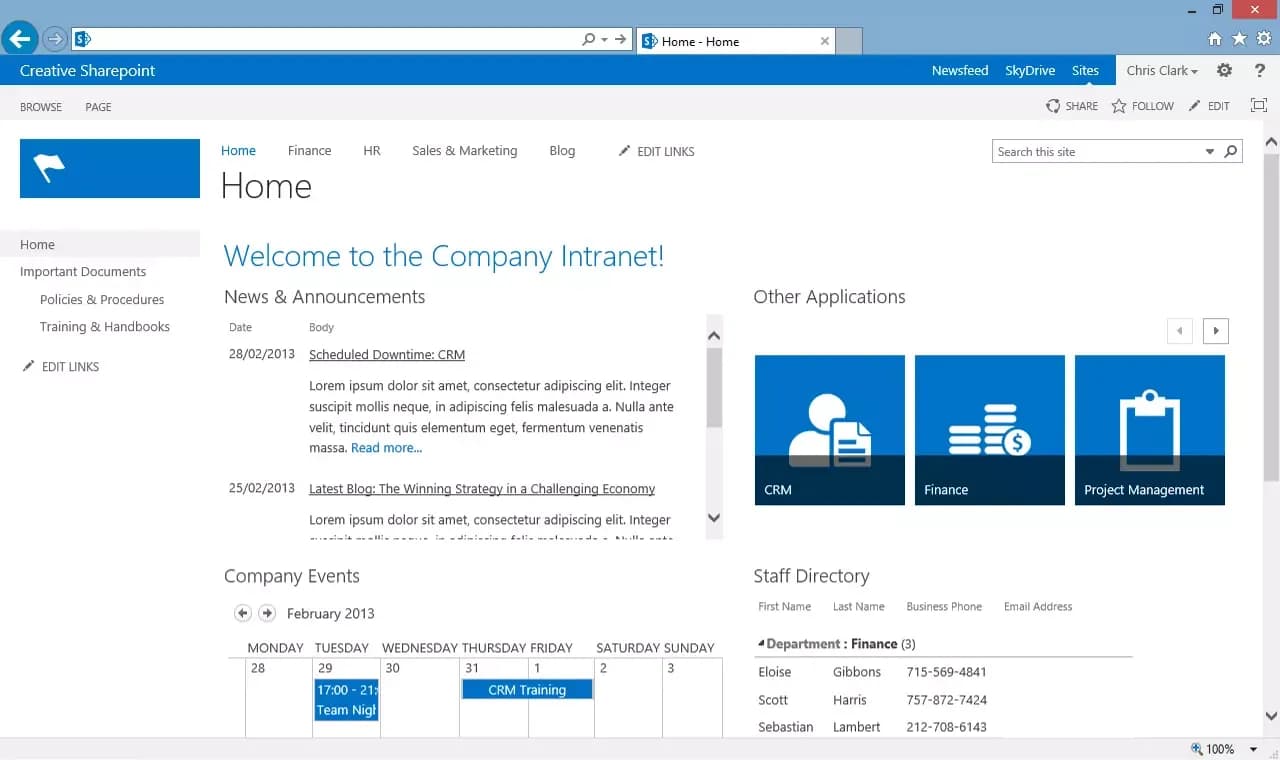Open the CRM application tile
1280x760 pixels.
tap(829, 430)
